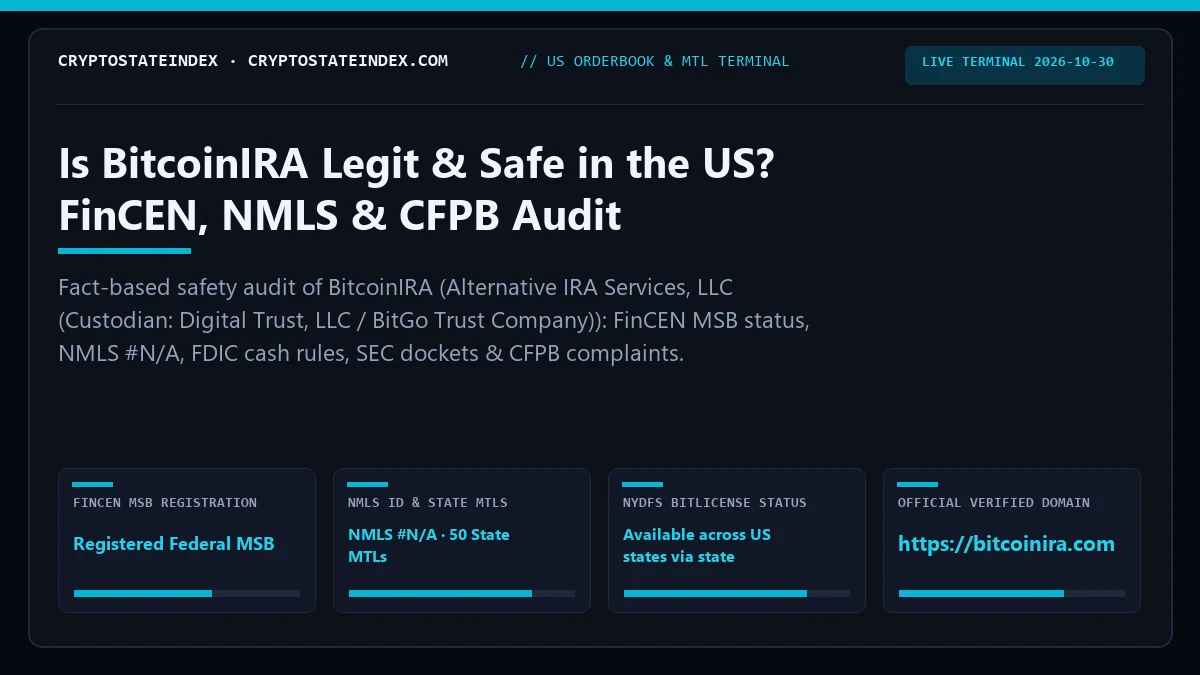The height and width of the screenshot is (675, 1200).
Task: Click the OFFICIAL VERIFIED DOMAIN card label
Action: tap(994, 503)
